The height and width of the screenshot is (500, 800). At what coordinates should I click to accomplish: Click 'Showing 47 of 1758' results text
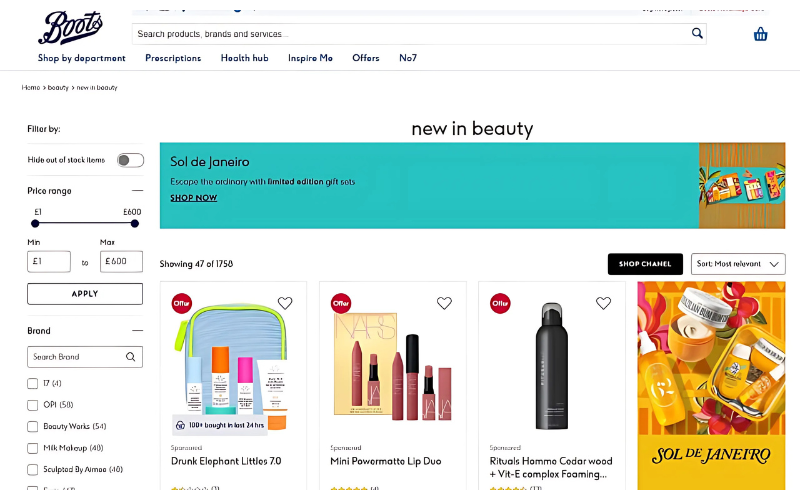pyautogui.click(x=196, y=264)
